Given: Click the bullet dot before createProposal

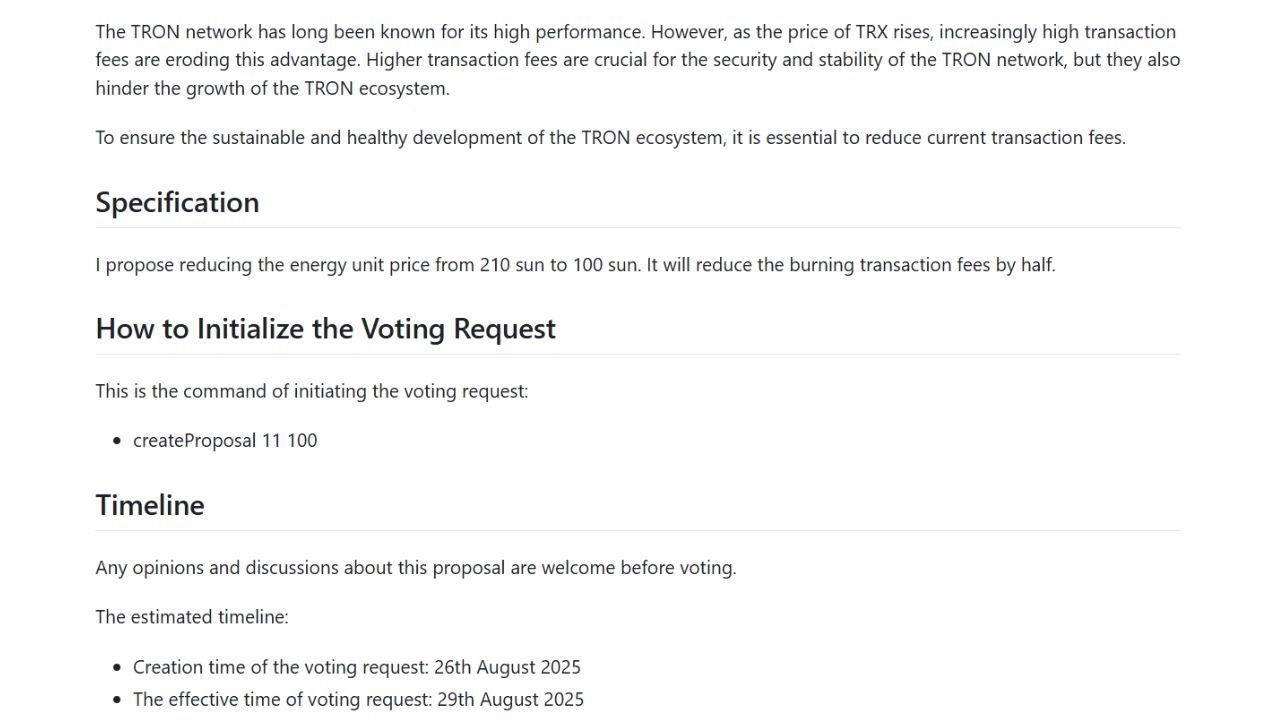Looking at the screenshot, I should (x=119, y=441).
